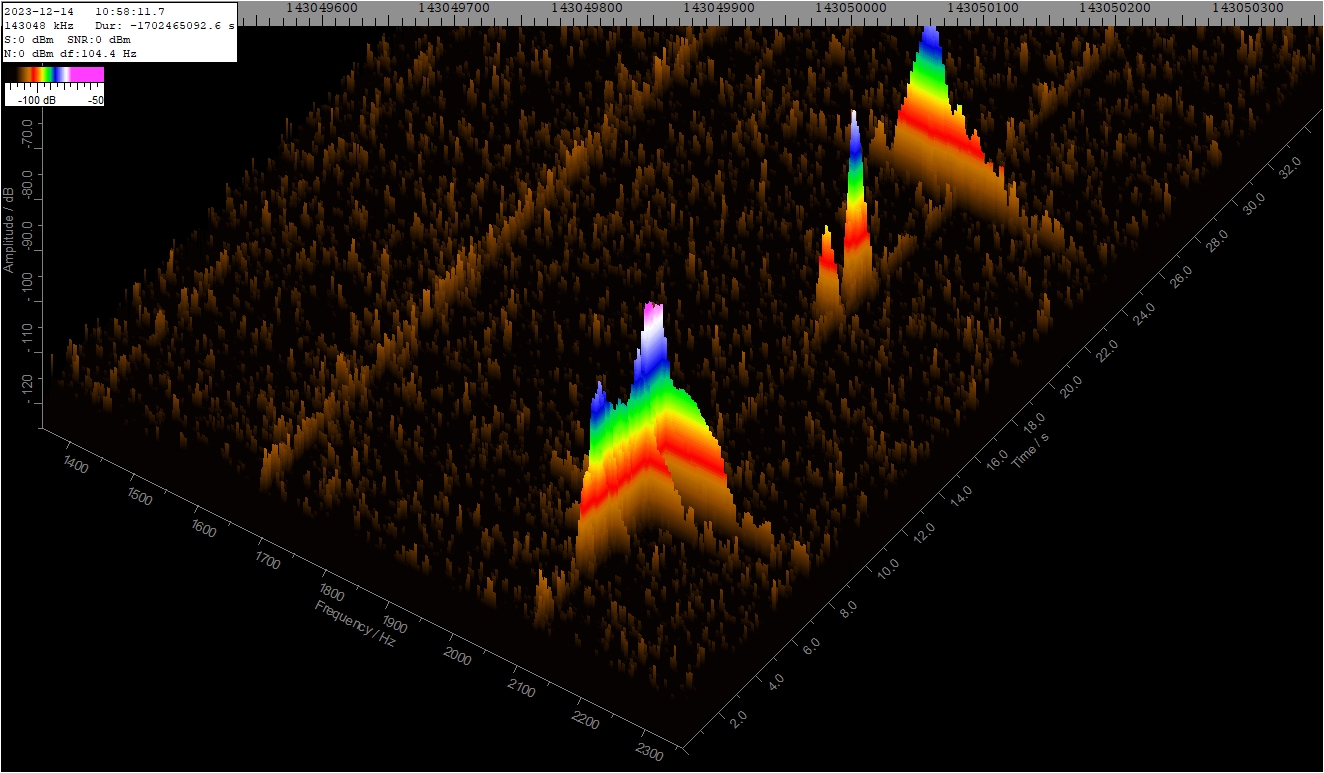Click the Time / s axis title

pos(1030,450)
